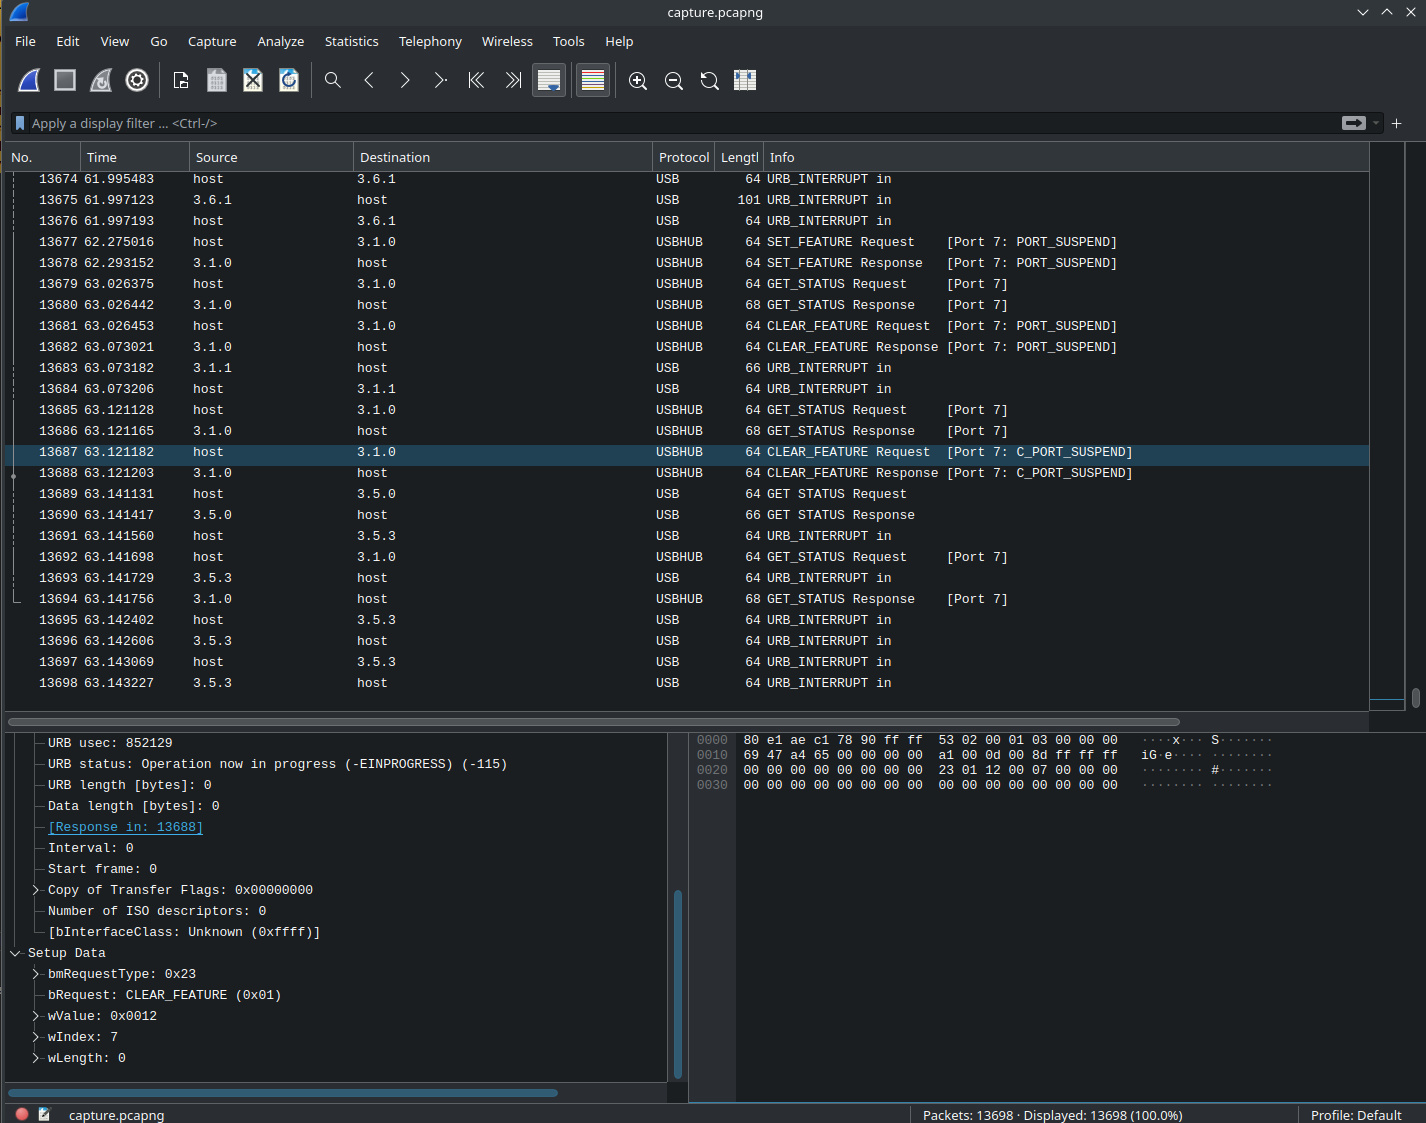Save this capture file

(x=217, y=80)
